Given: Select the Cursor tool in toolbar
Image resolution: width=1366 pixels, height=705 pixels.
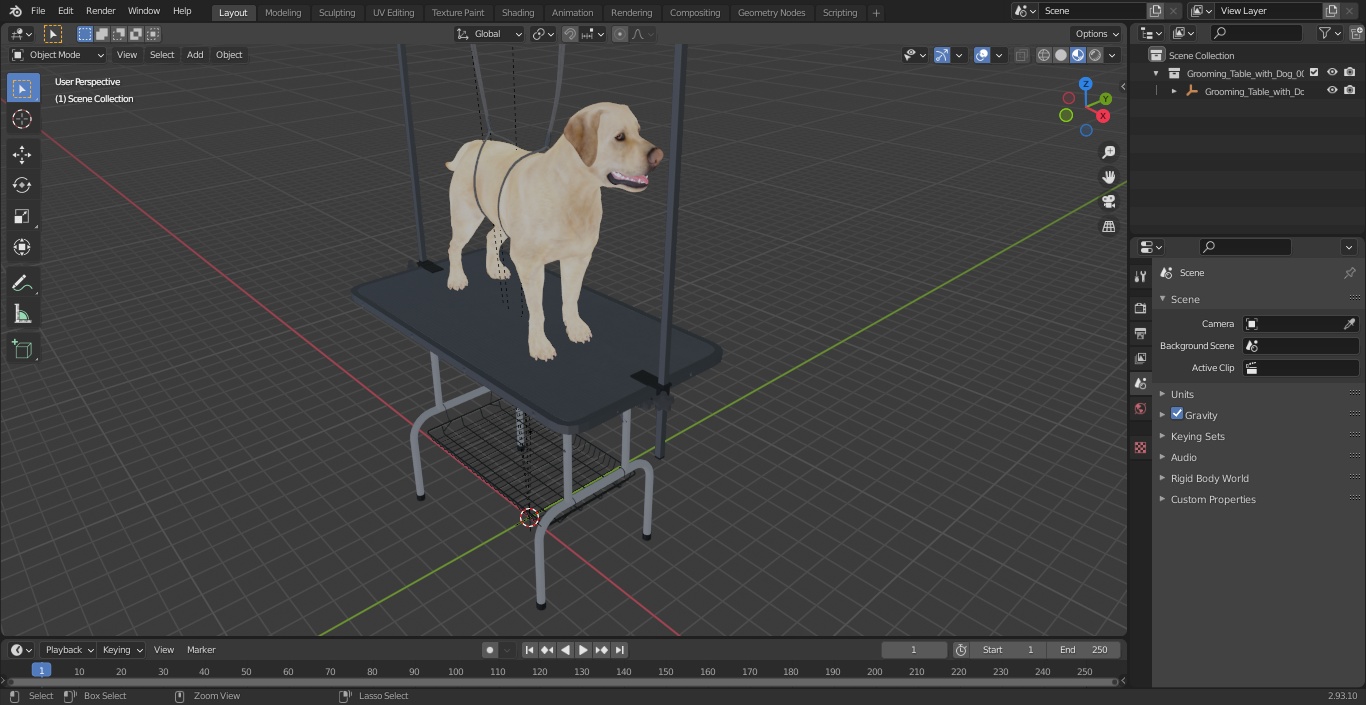Looking at the screenshot, I should click(x=22, y=119).
